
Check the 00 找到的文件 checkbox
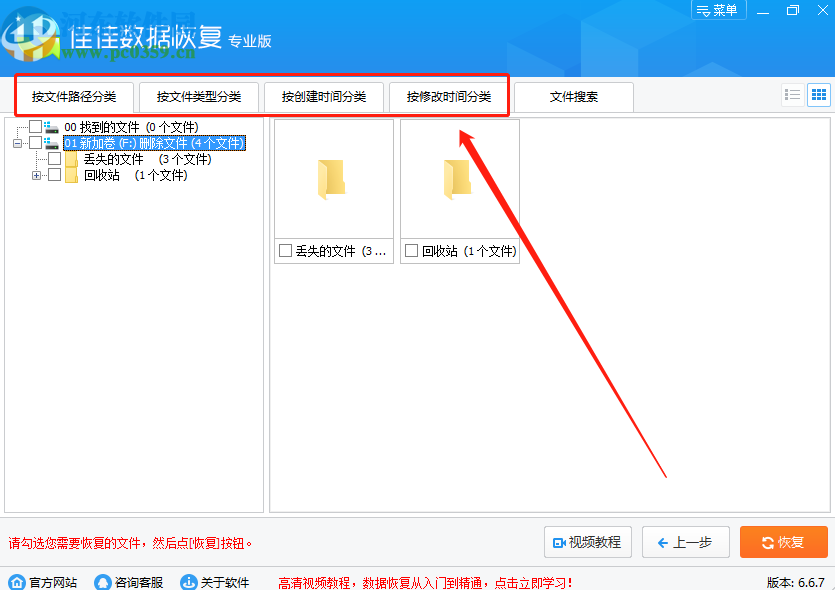[x=35, y=127]
